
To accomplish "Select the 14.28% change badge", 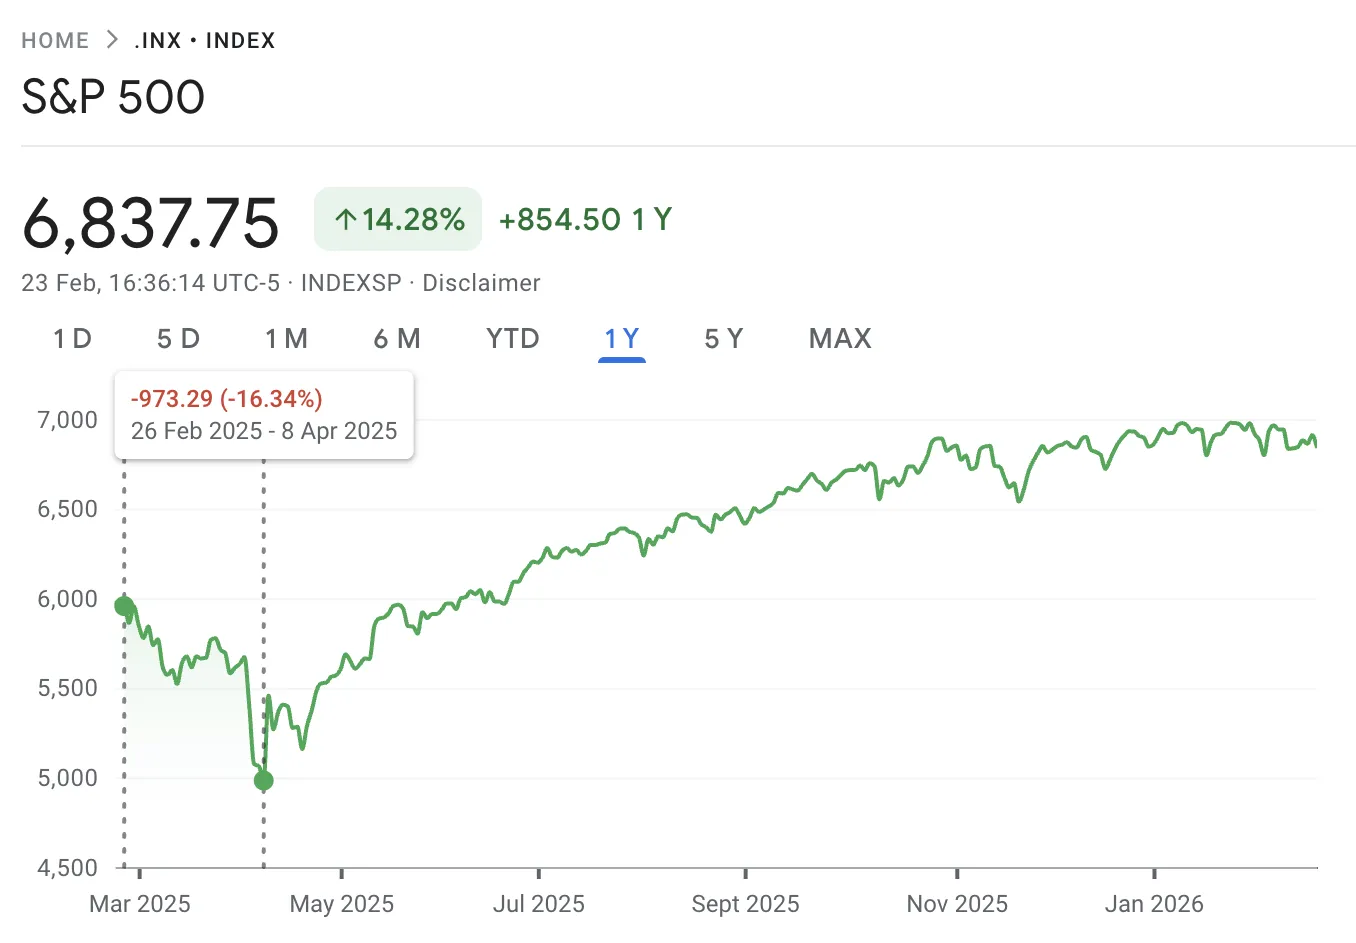I will click(x=398, y=218).
